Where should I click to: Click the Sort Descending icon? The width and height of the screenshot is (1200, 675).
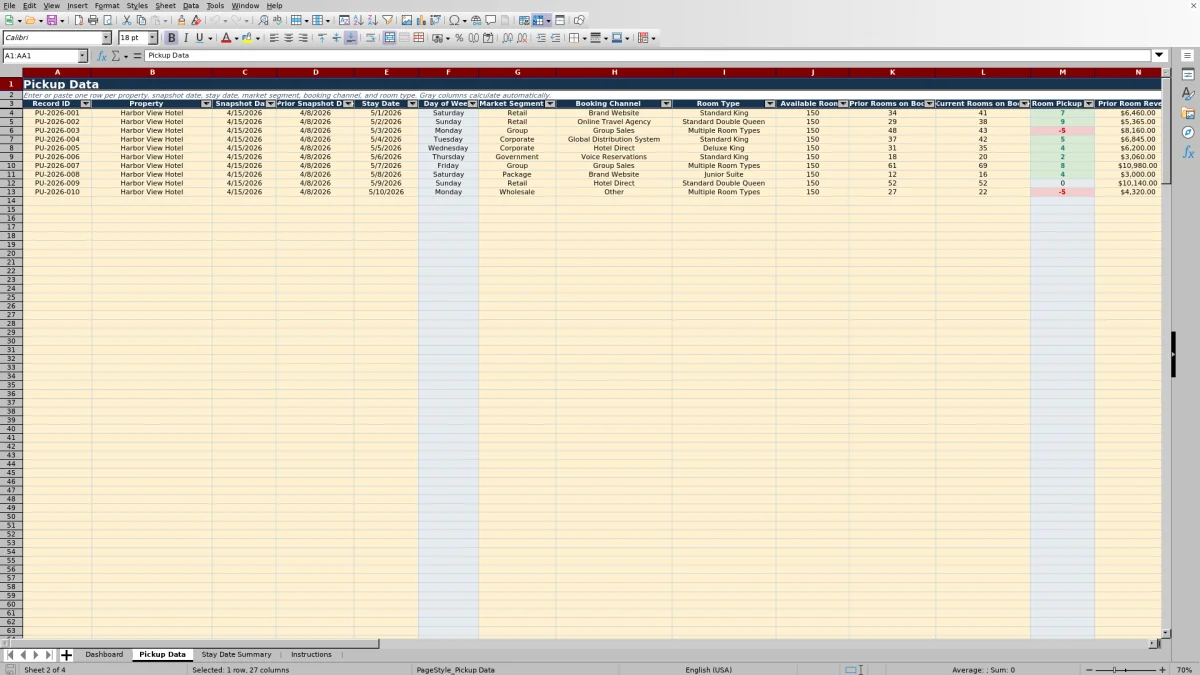click(372, 20)
